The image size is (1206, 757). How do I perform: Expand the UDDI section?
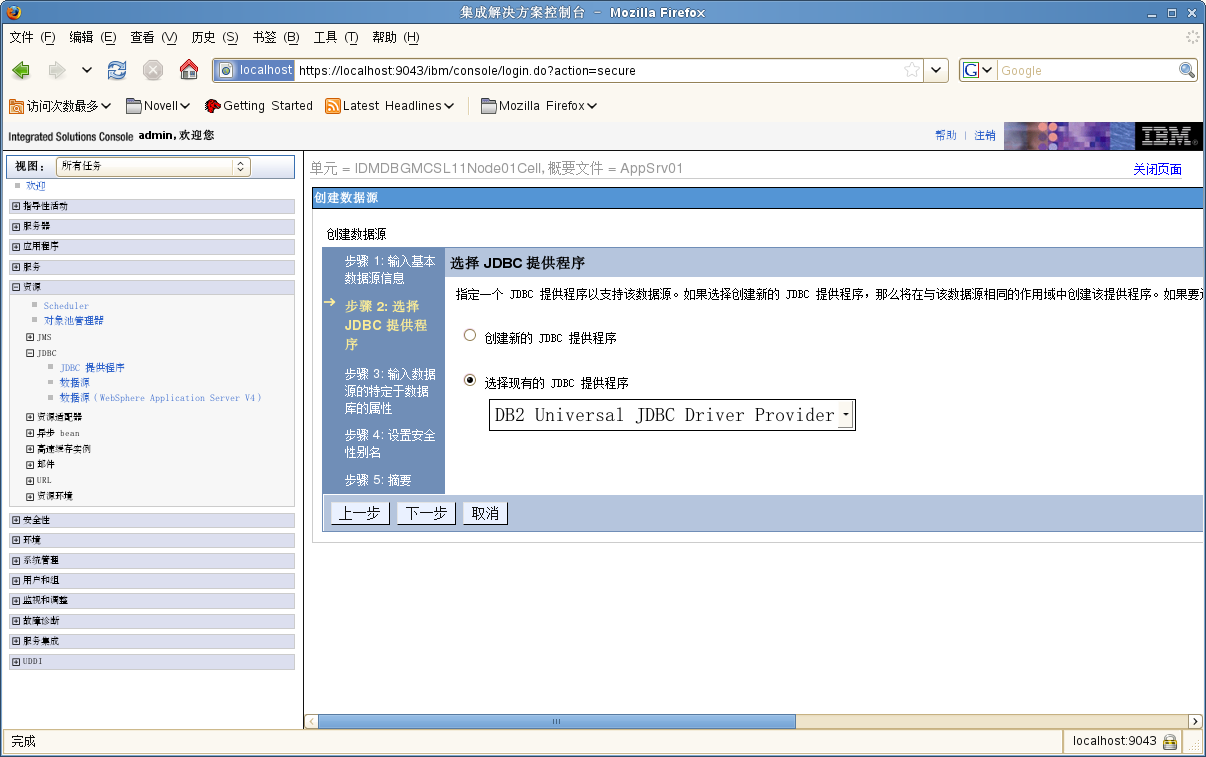click(x=16, y=661)
